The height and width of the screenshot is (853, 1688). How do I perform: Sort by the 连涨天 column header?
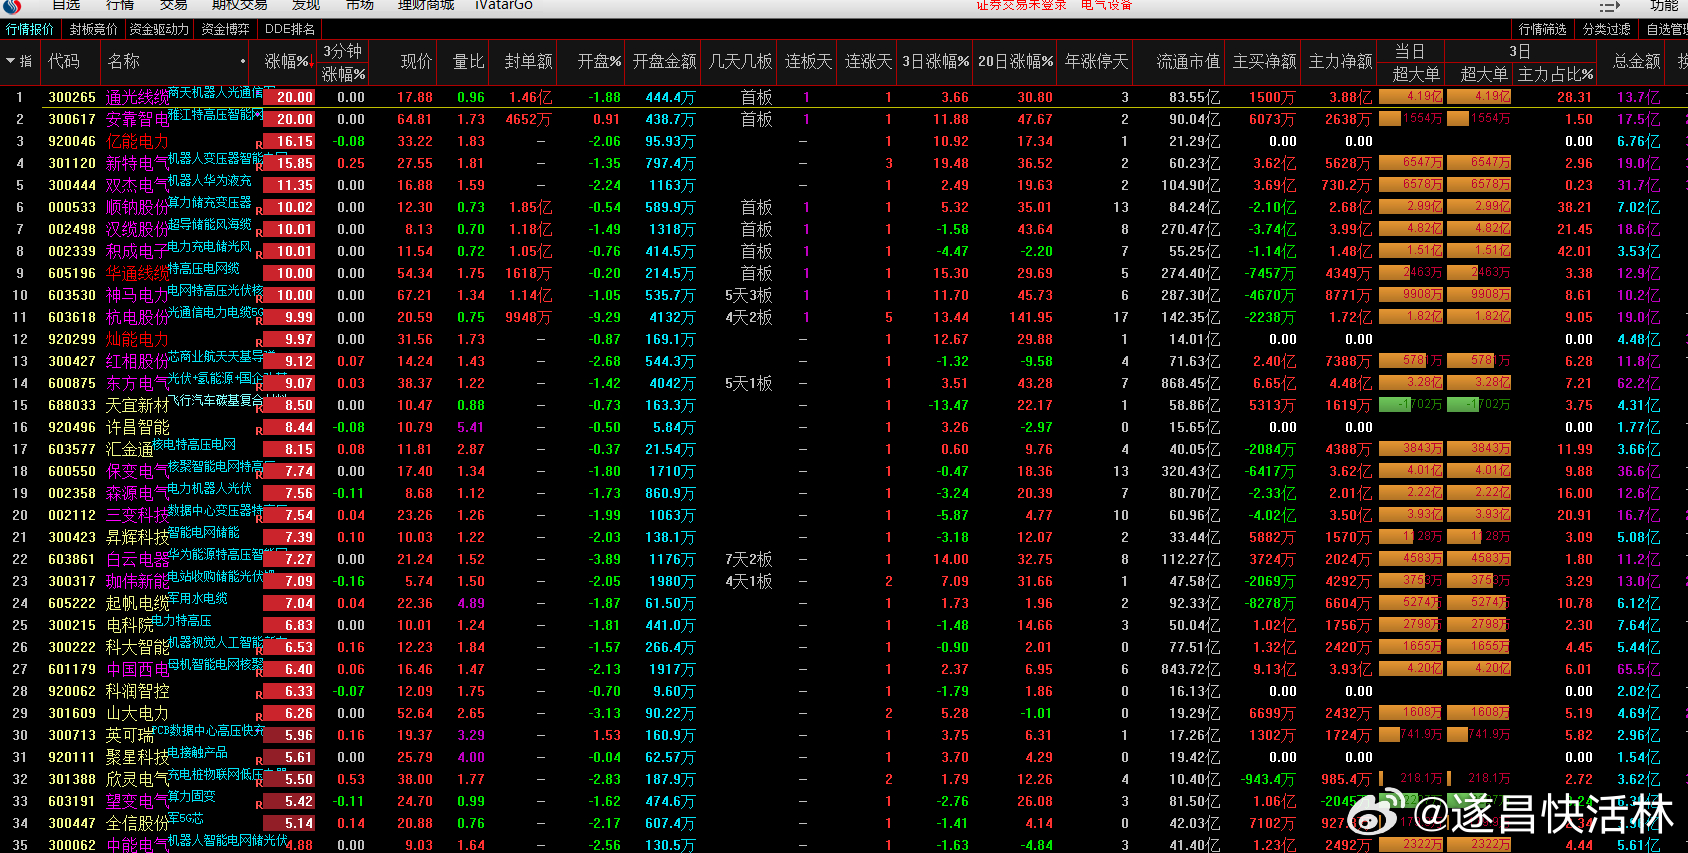tap(868, 61)
